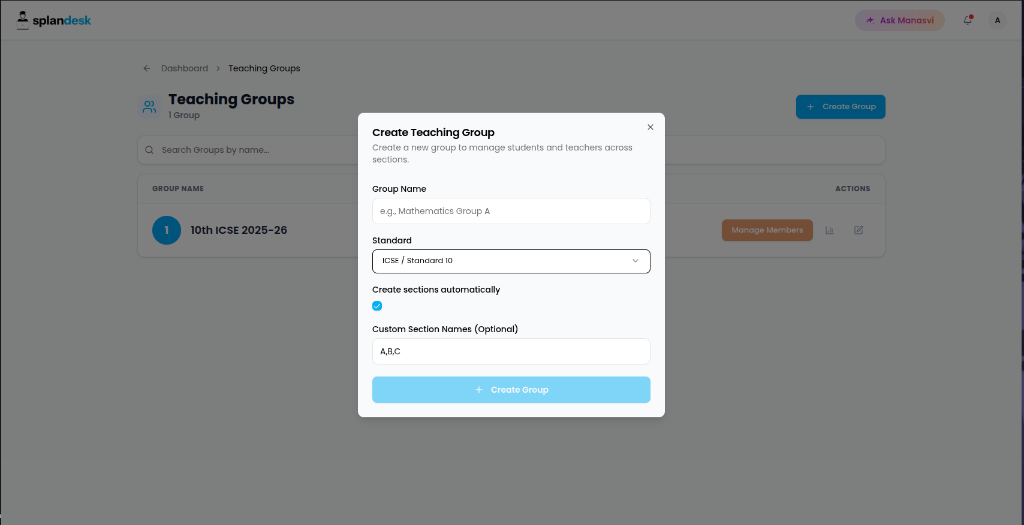Click the Teaching Groups people icon

[150, 106]
